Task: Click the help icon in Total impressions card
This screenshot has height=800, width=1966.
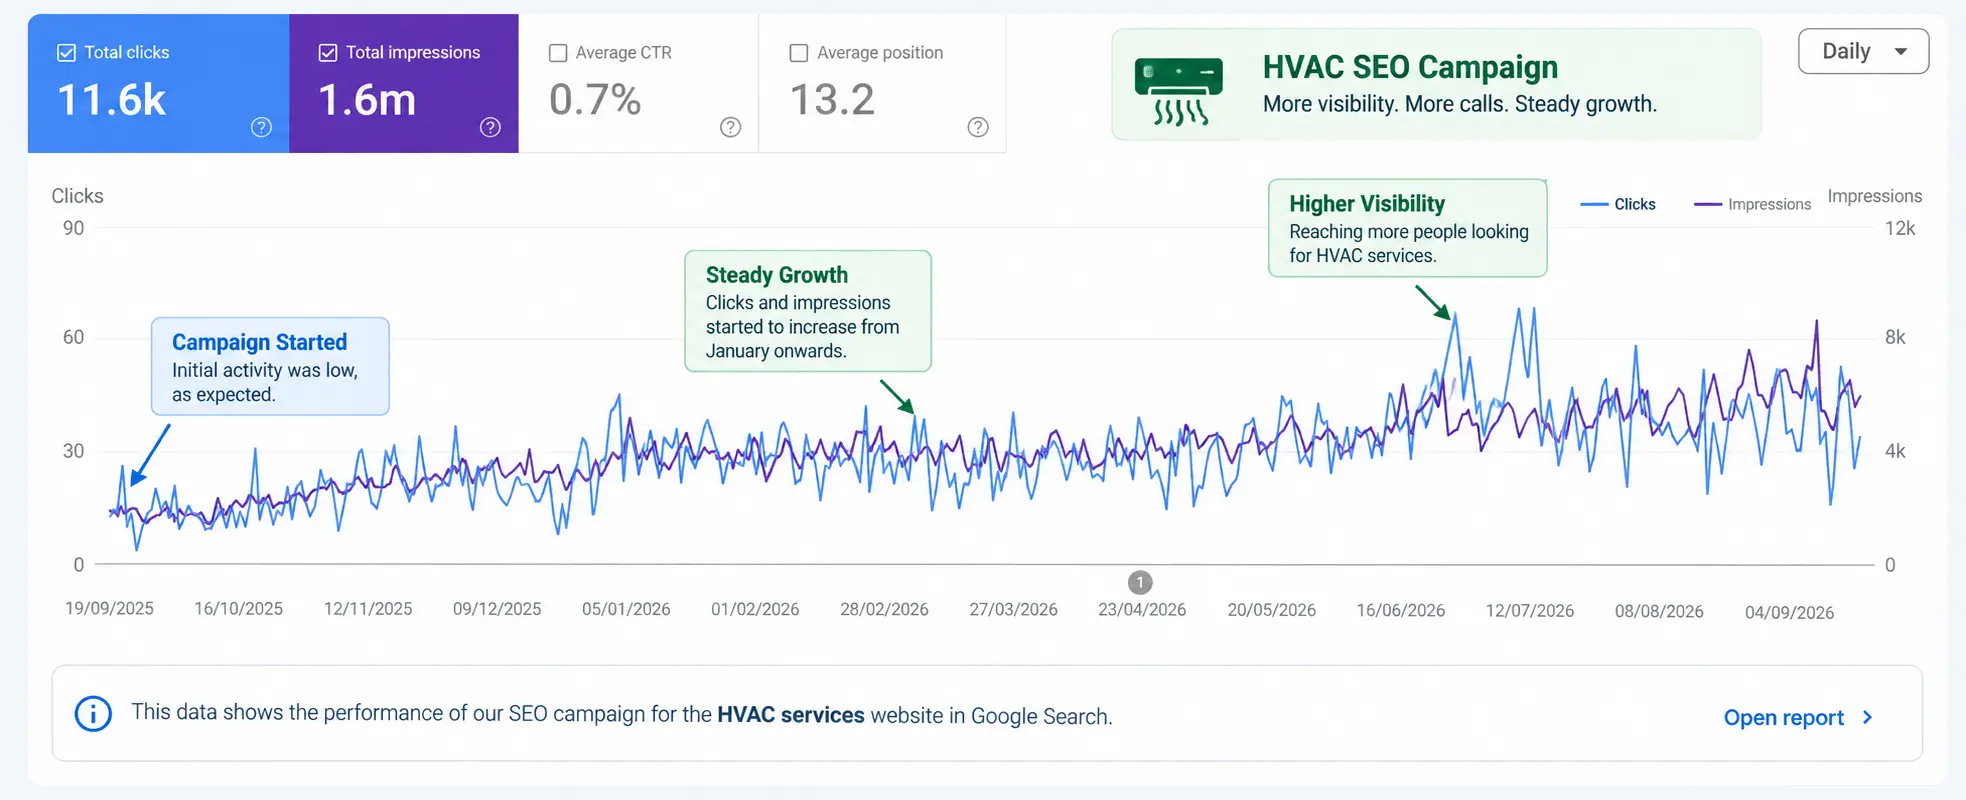Action: pyautogui.click(x=490, y=127)
